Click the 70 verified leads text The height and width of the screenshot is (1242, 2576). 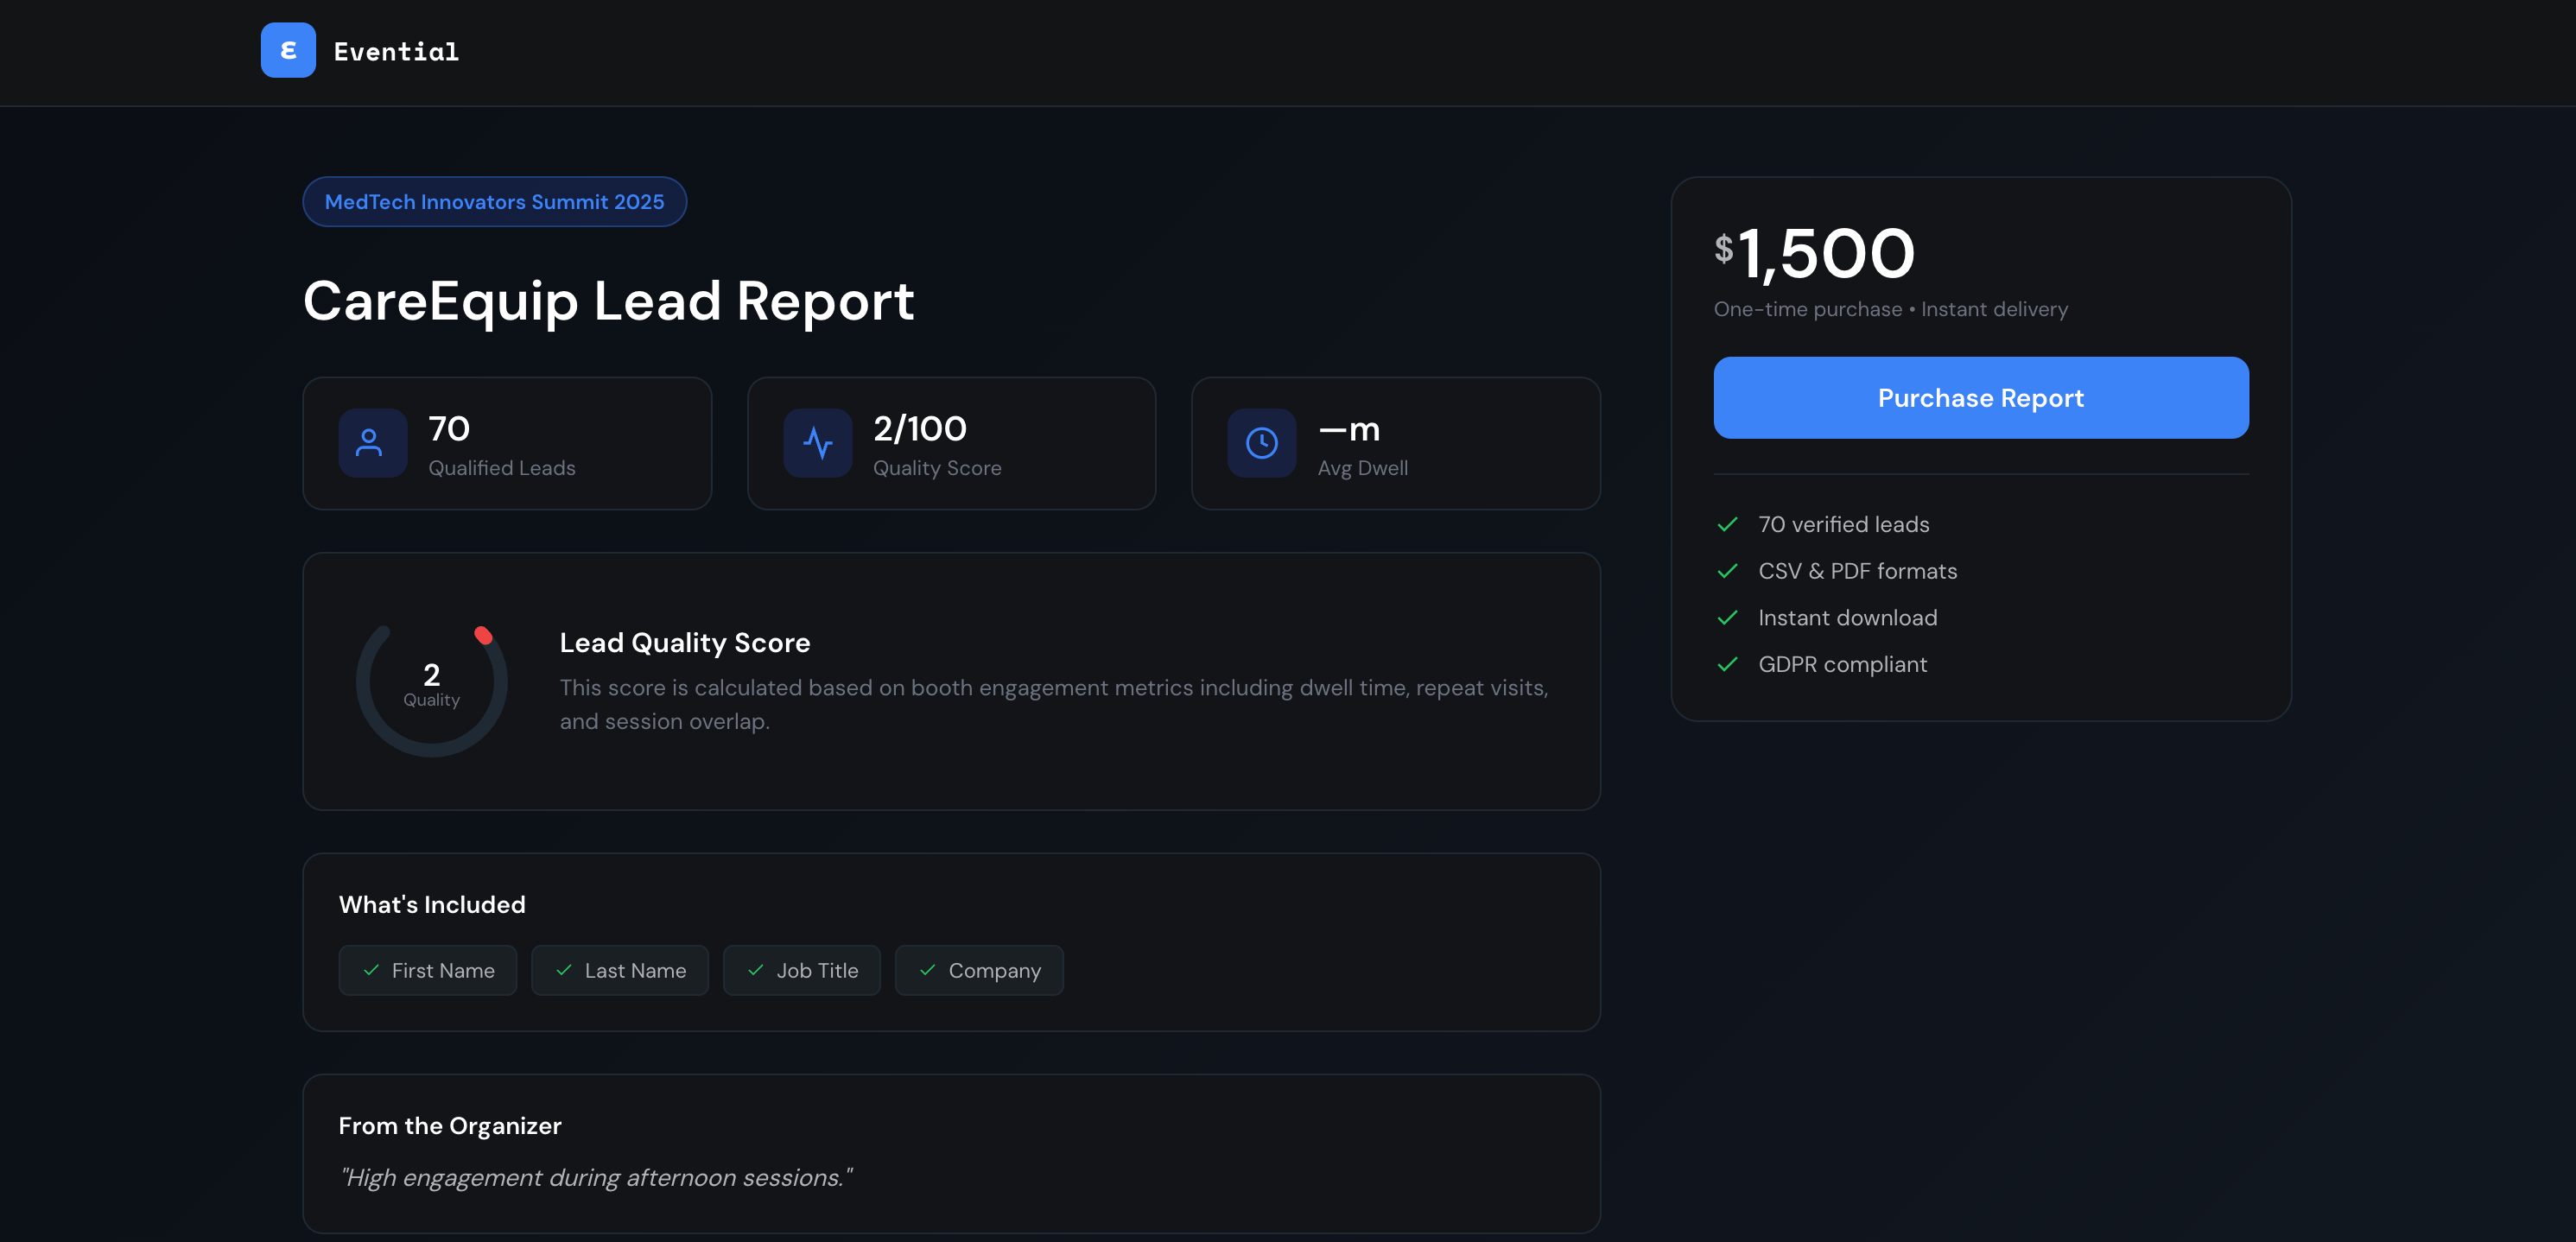(1843, 524)
